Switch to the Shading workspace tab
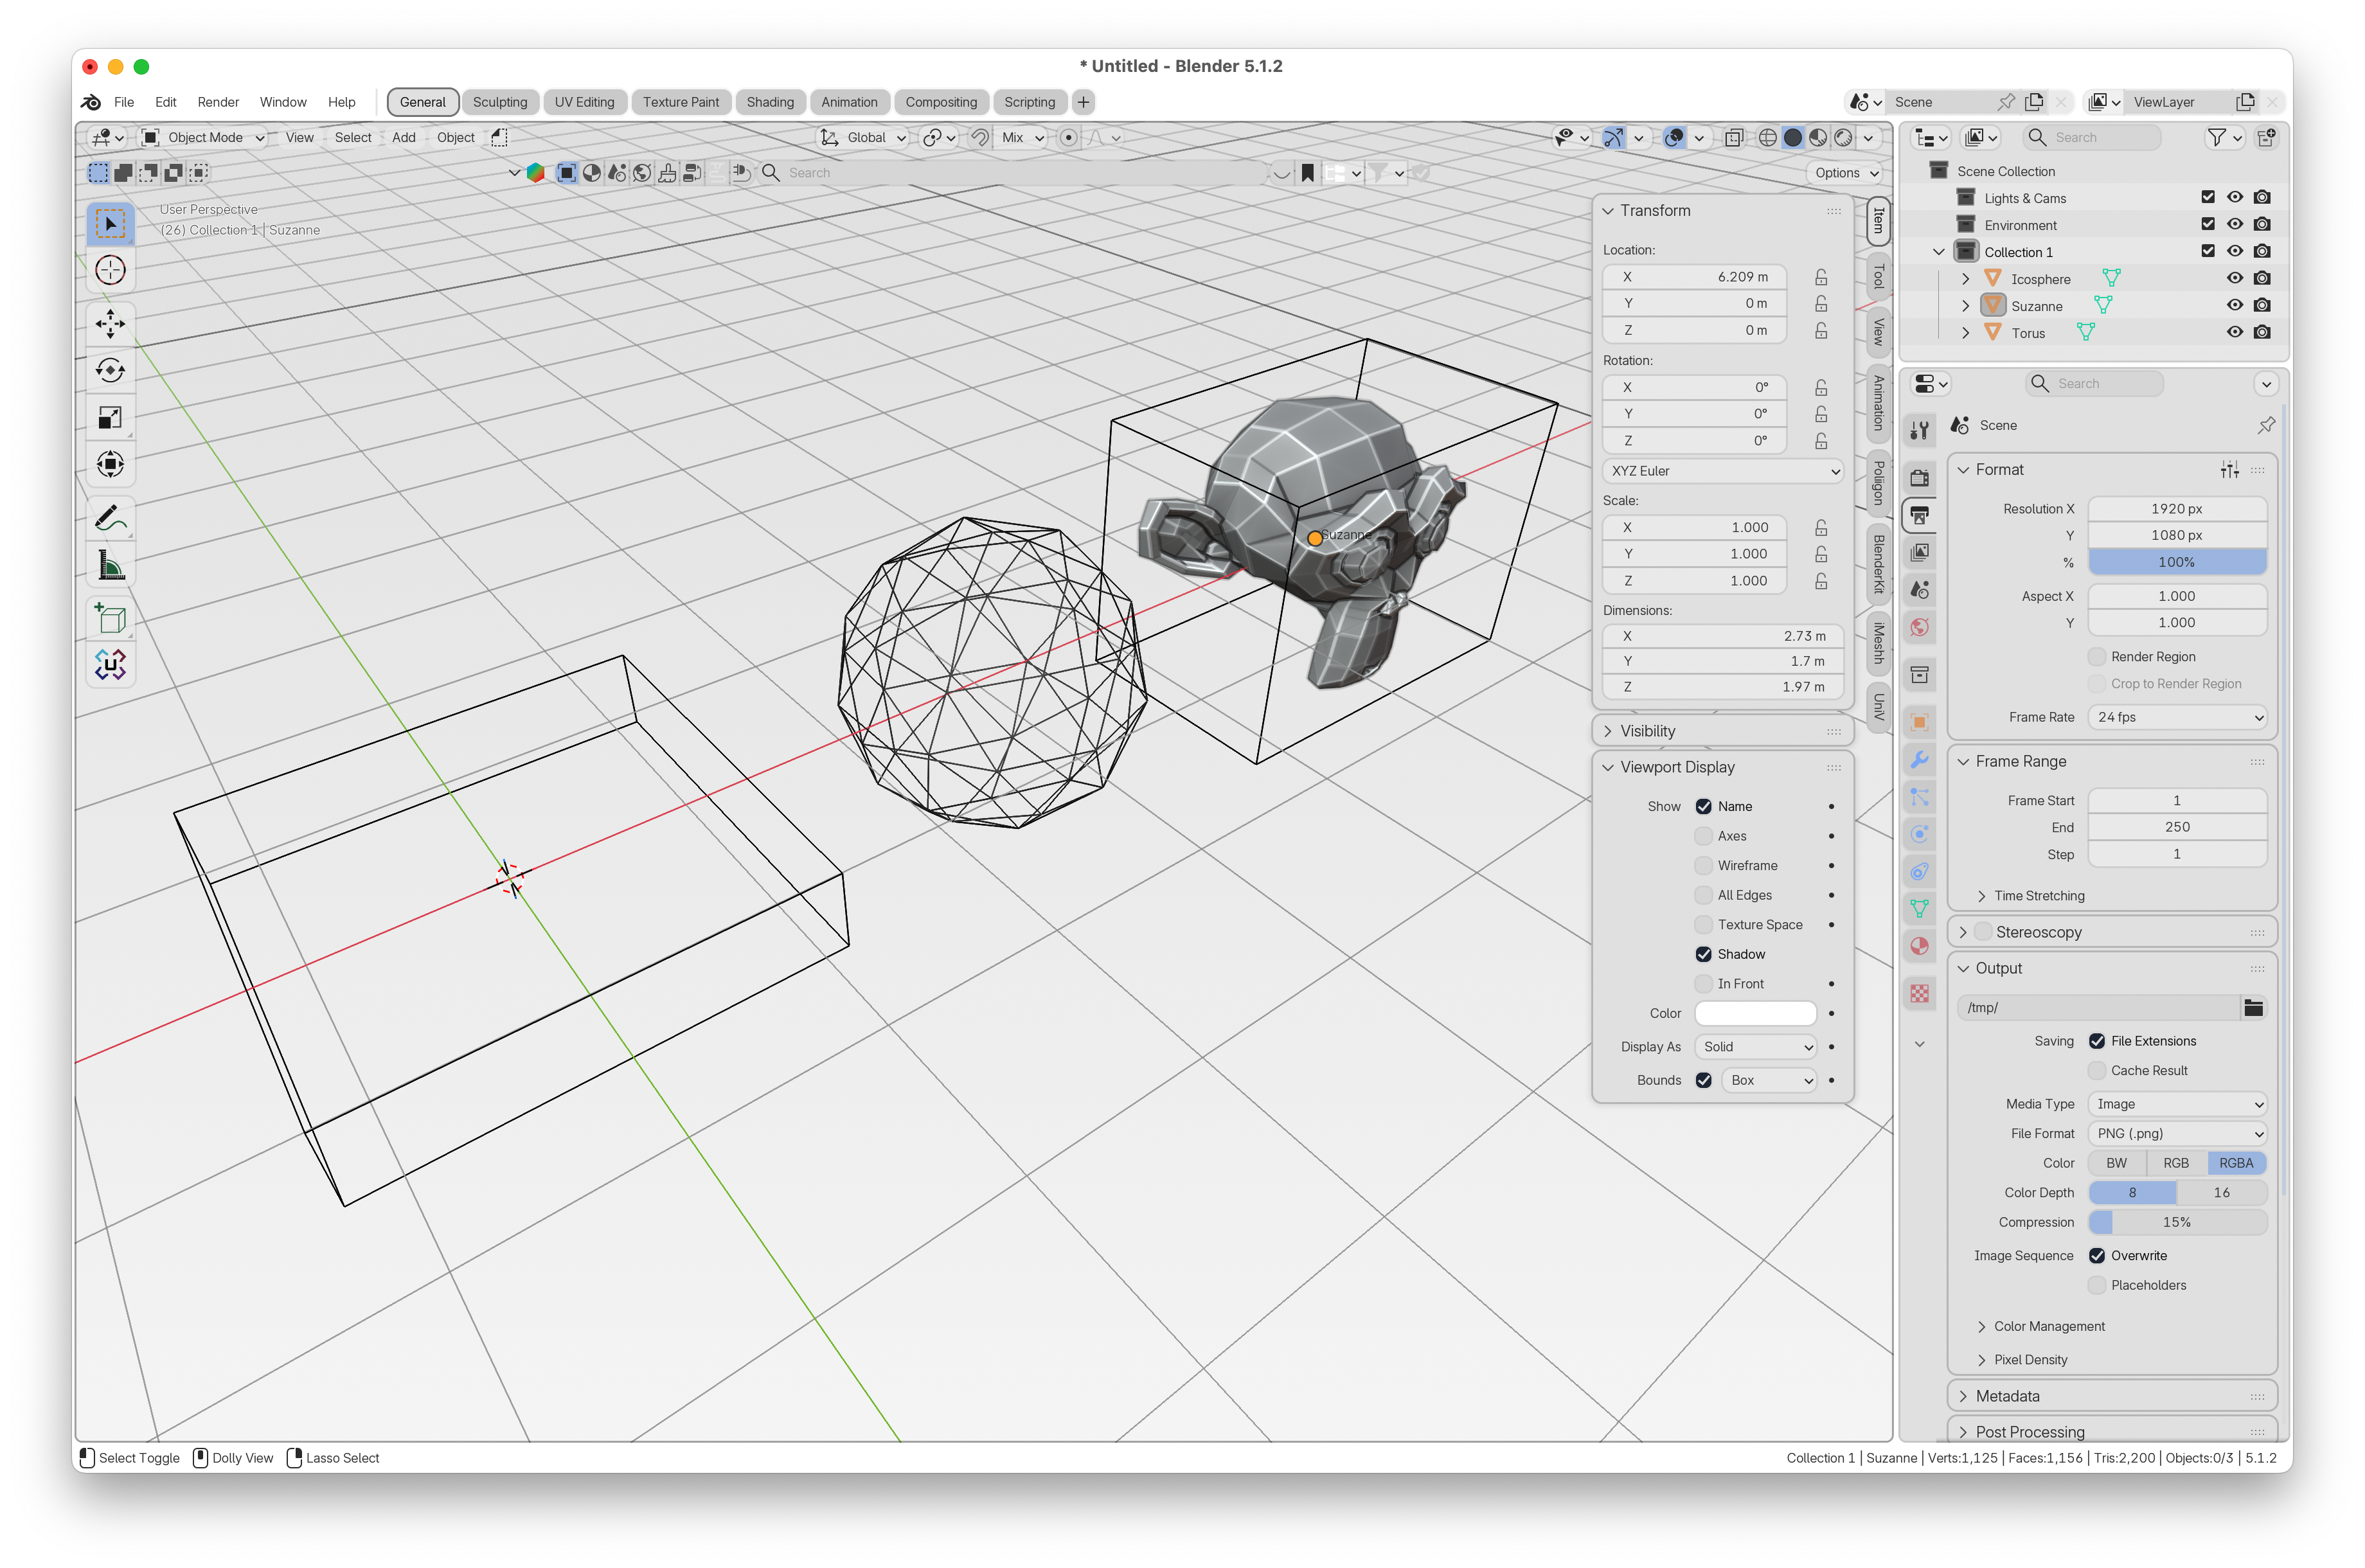Image resolution: width=2365 pixels, height=1568 pixels. [x=769, y=102]
